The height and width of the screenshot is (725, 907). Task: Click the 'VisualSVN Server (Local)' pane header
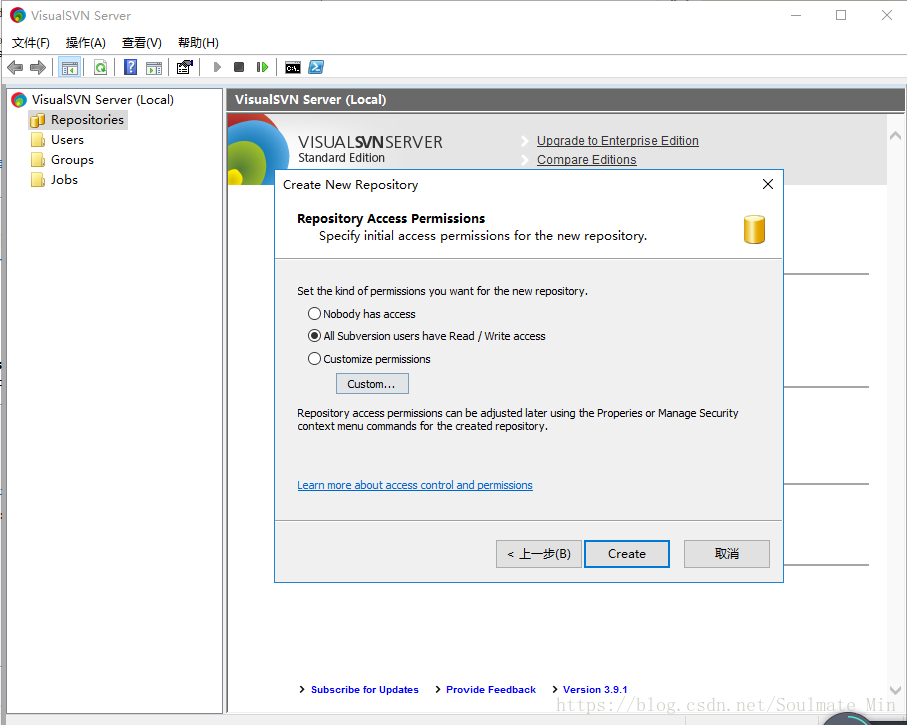[x=566, y=100]
